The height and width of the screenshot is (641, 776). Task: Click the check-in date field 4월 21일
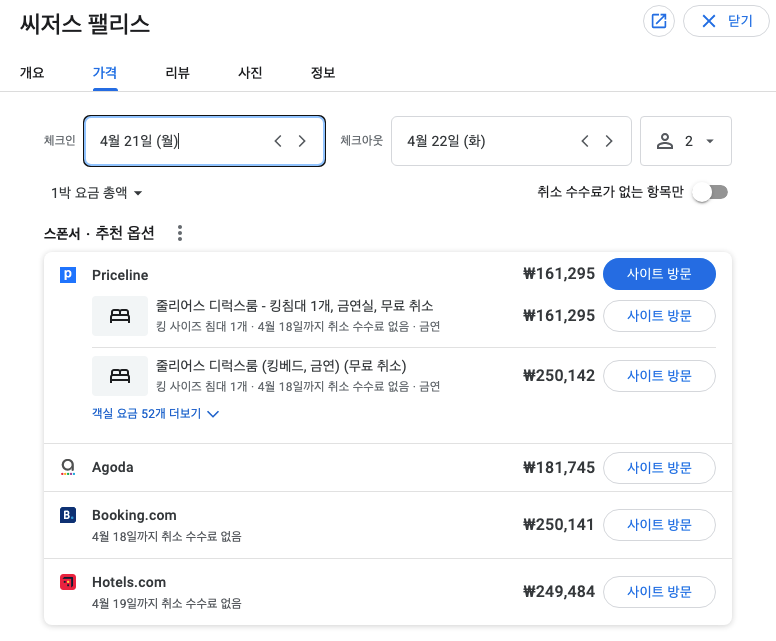tap(204, 141)
